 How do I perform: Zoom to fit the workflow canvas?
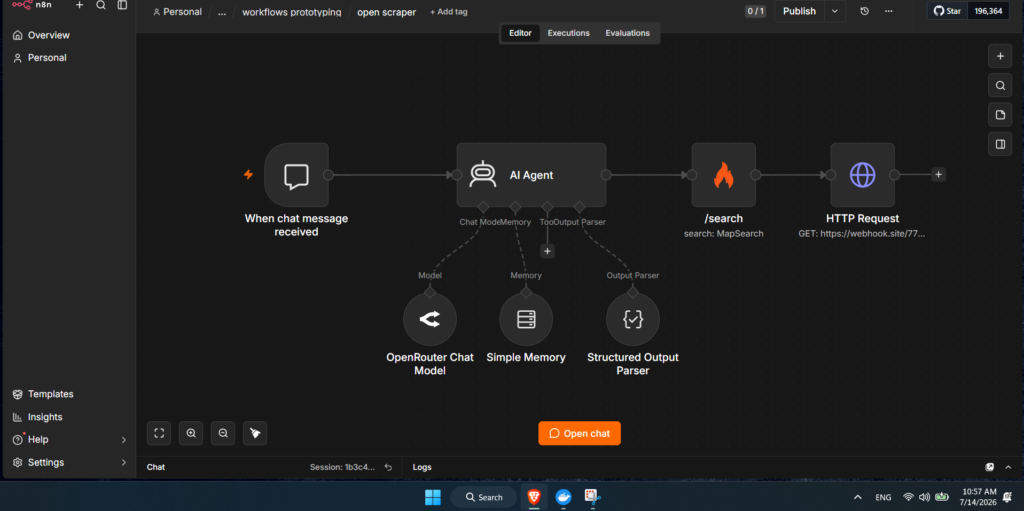(159, 433)
